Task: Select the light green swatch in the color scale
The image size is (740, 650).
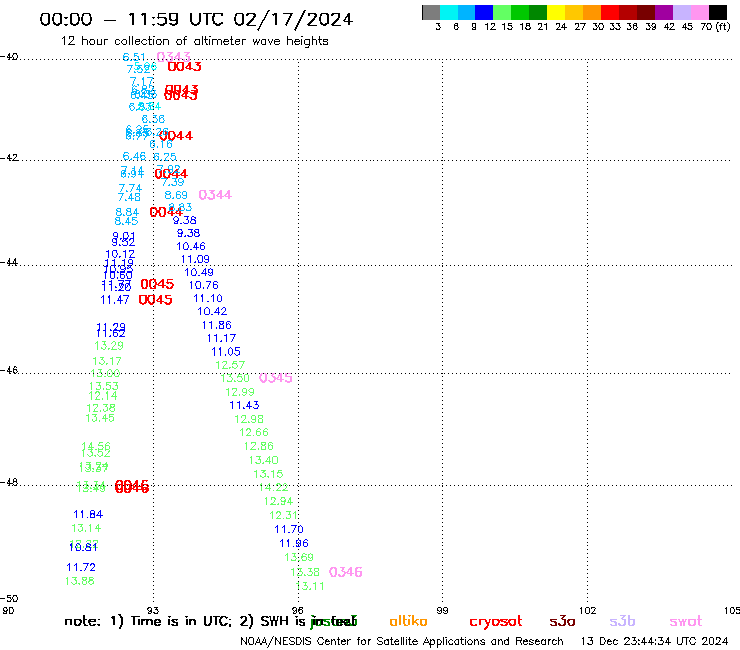Action: point(502,12)
